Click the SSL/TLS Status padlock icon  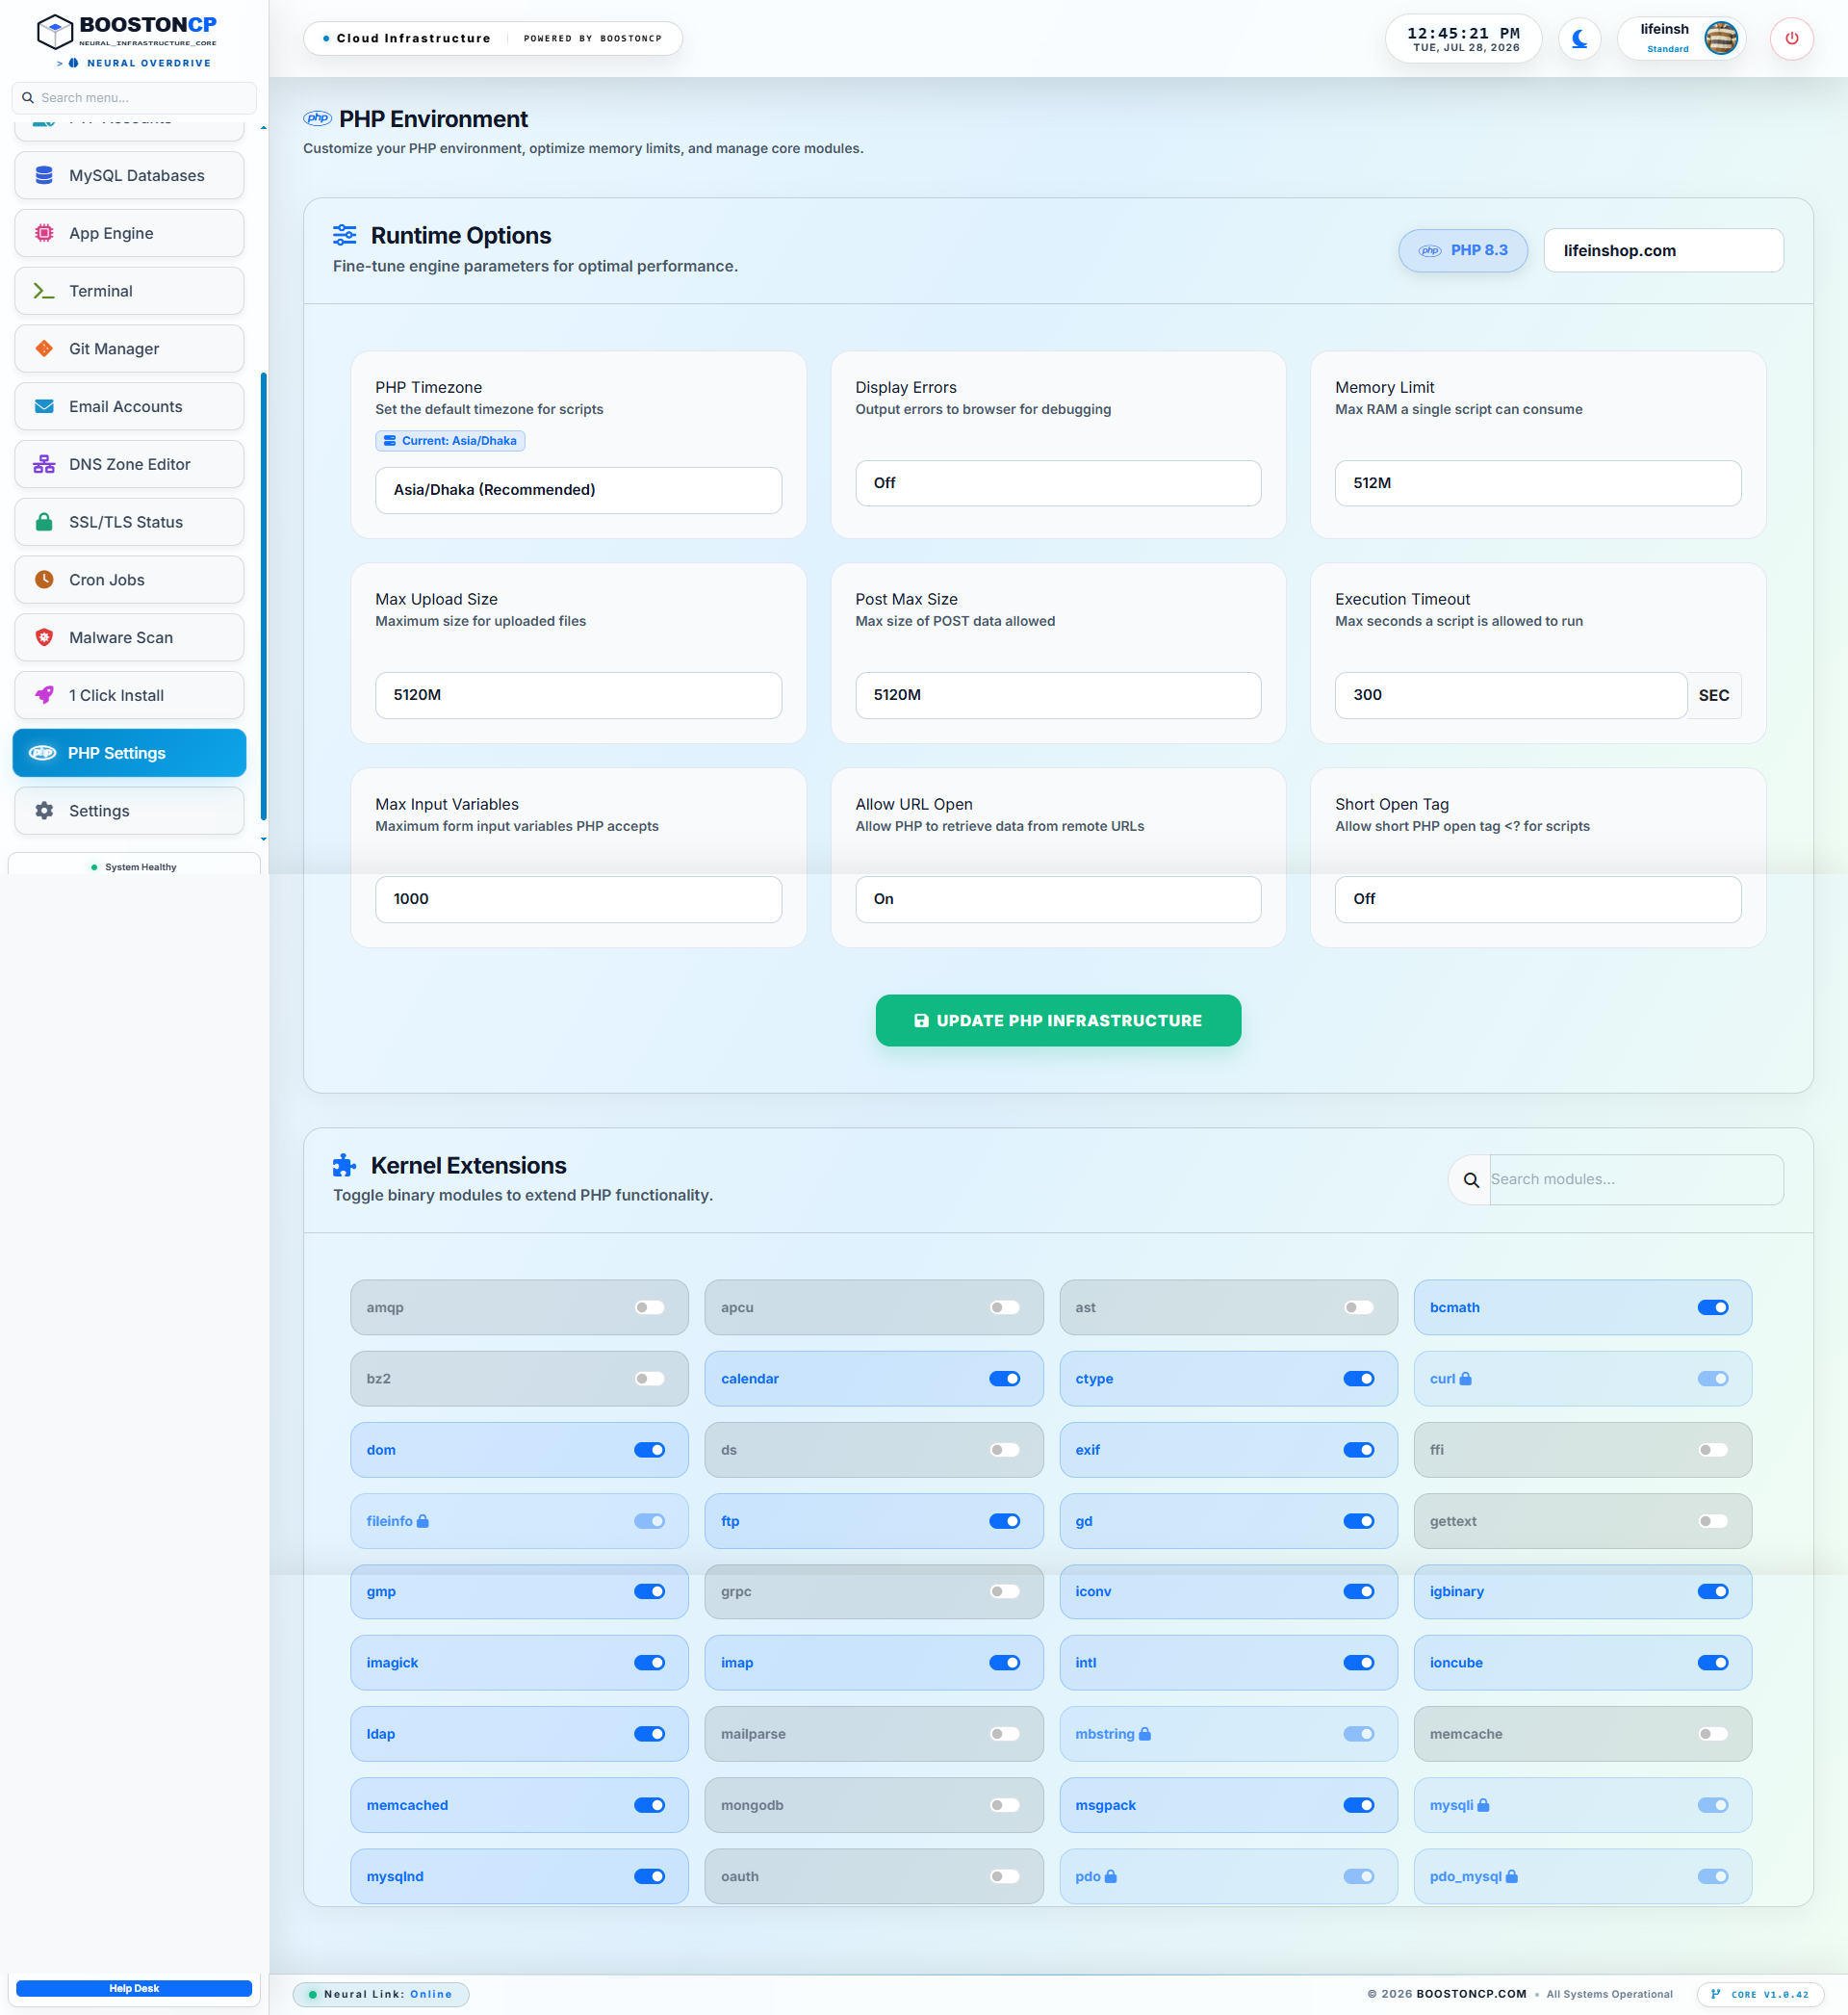(x=44, y=522)
